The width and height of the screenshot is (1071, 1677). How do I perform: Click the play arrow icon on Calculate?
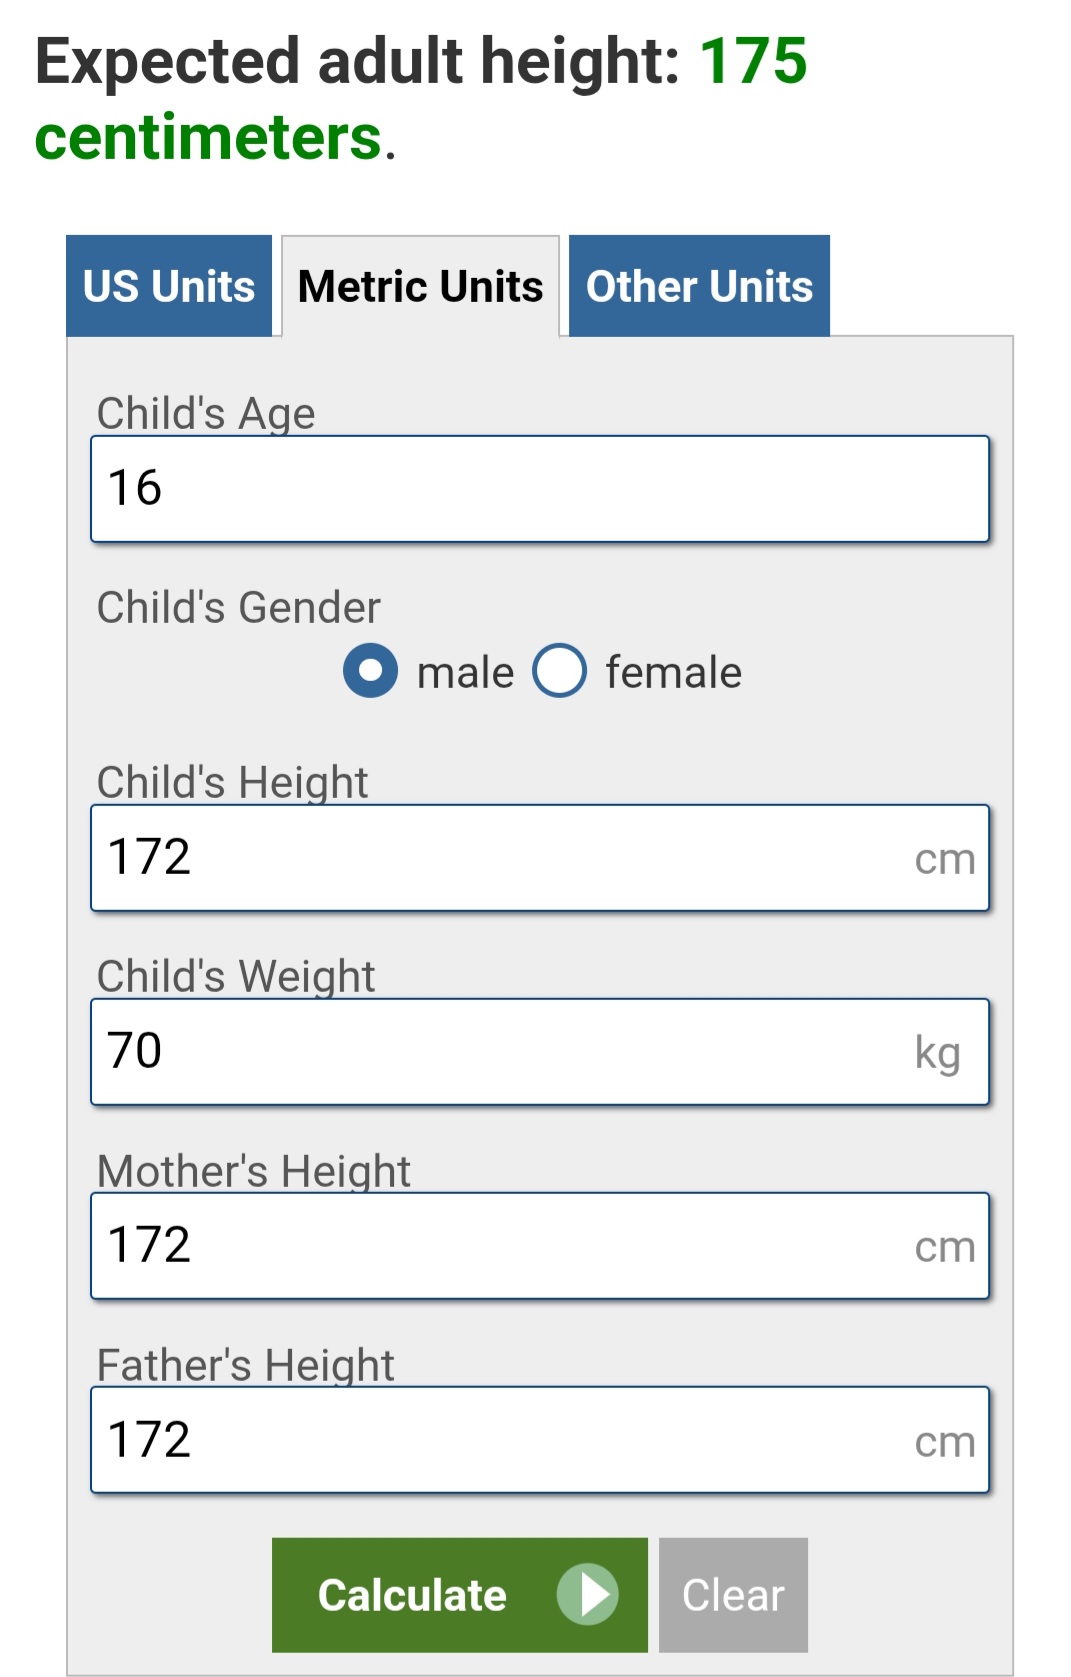588,1594
